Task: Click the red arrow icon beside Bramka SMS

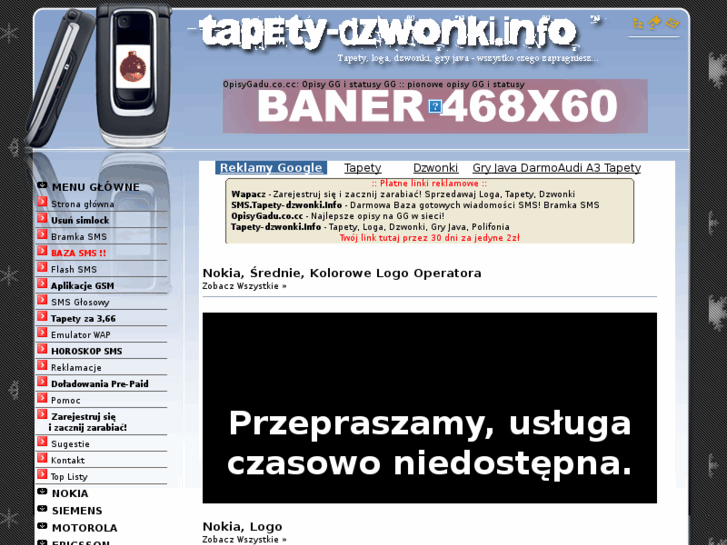Action: (42, 234)
